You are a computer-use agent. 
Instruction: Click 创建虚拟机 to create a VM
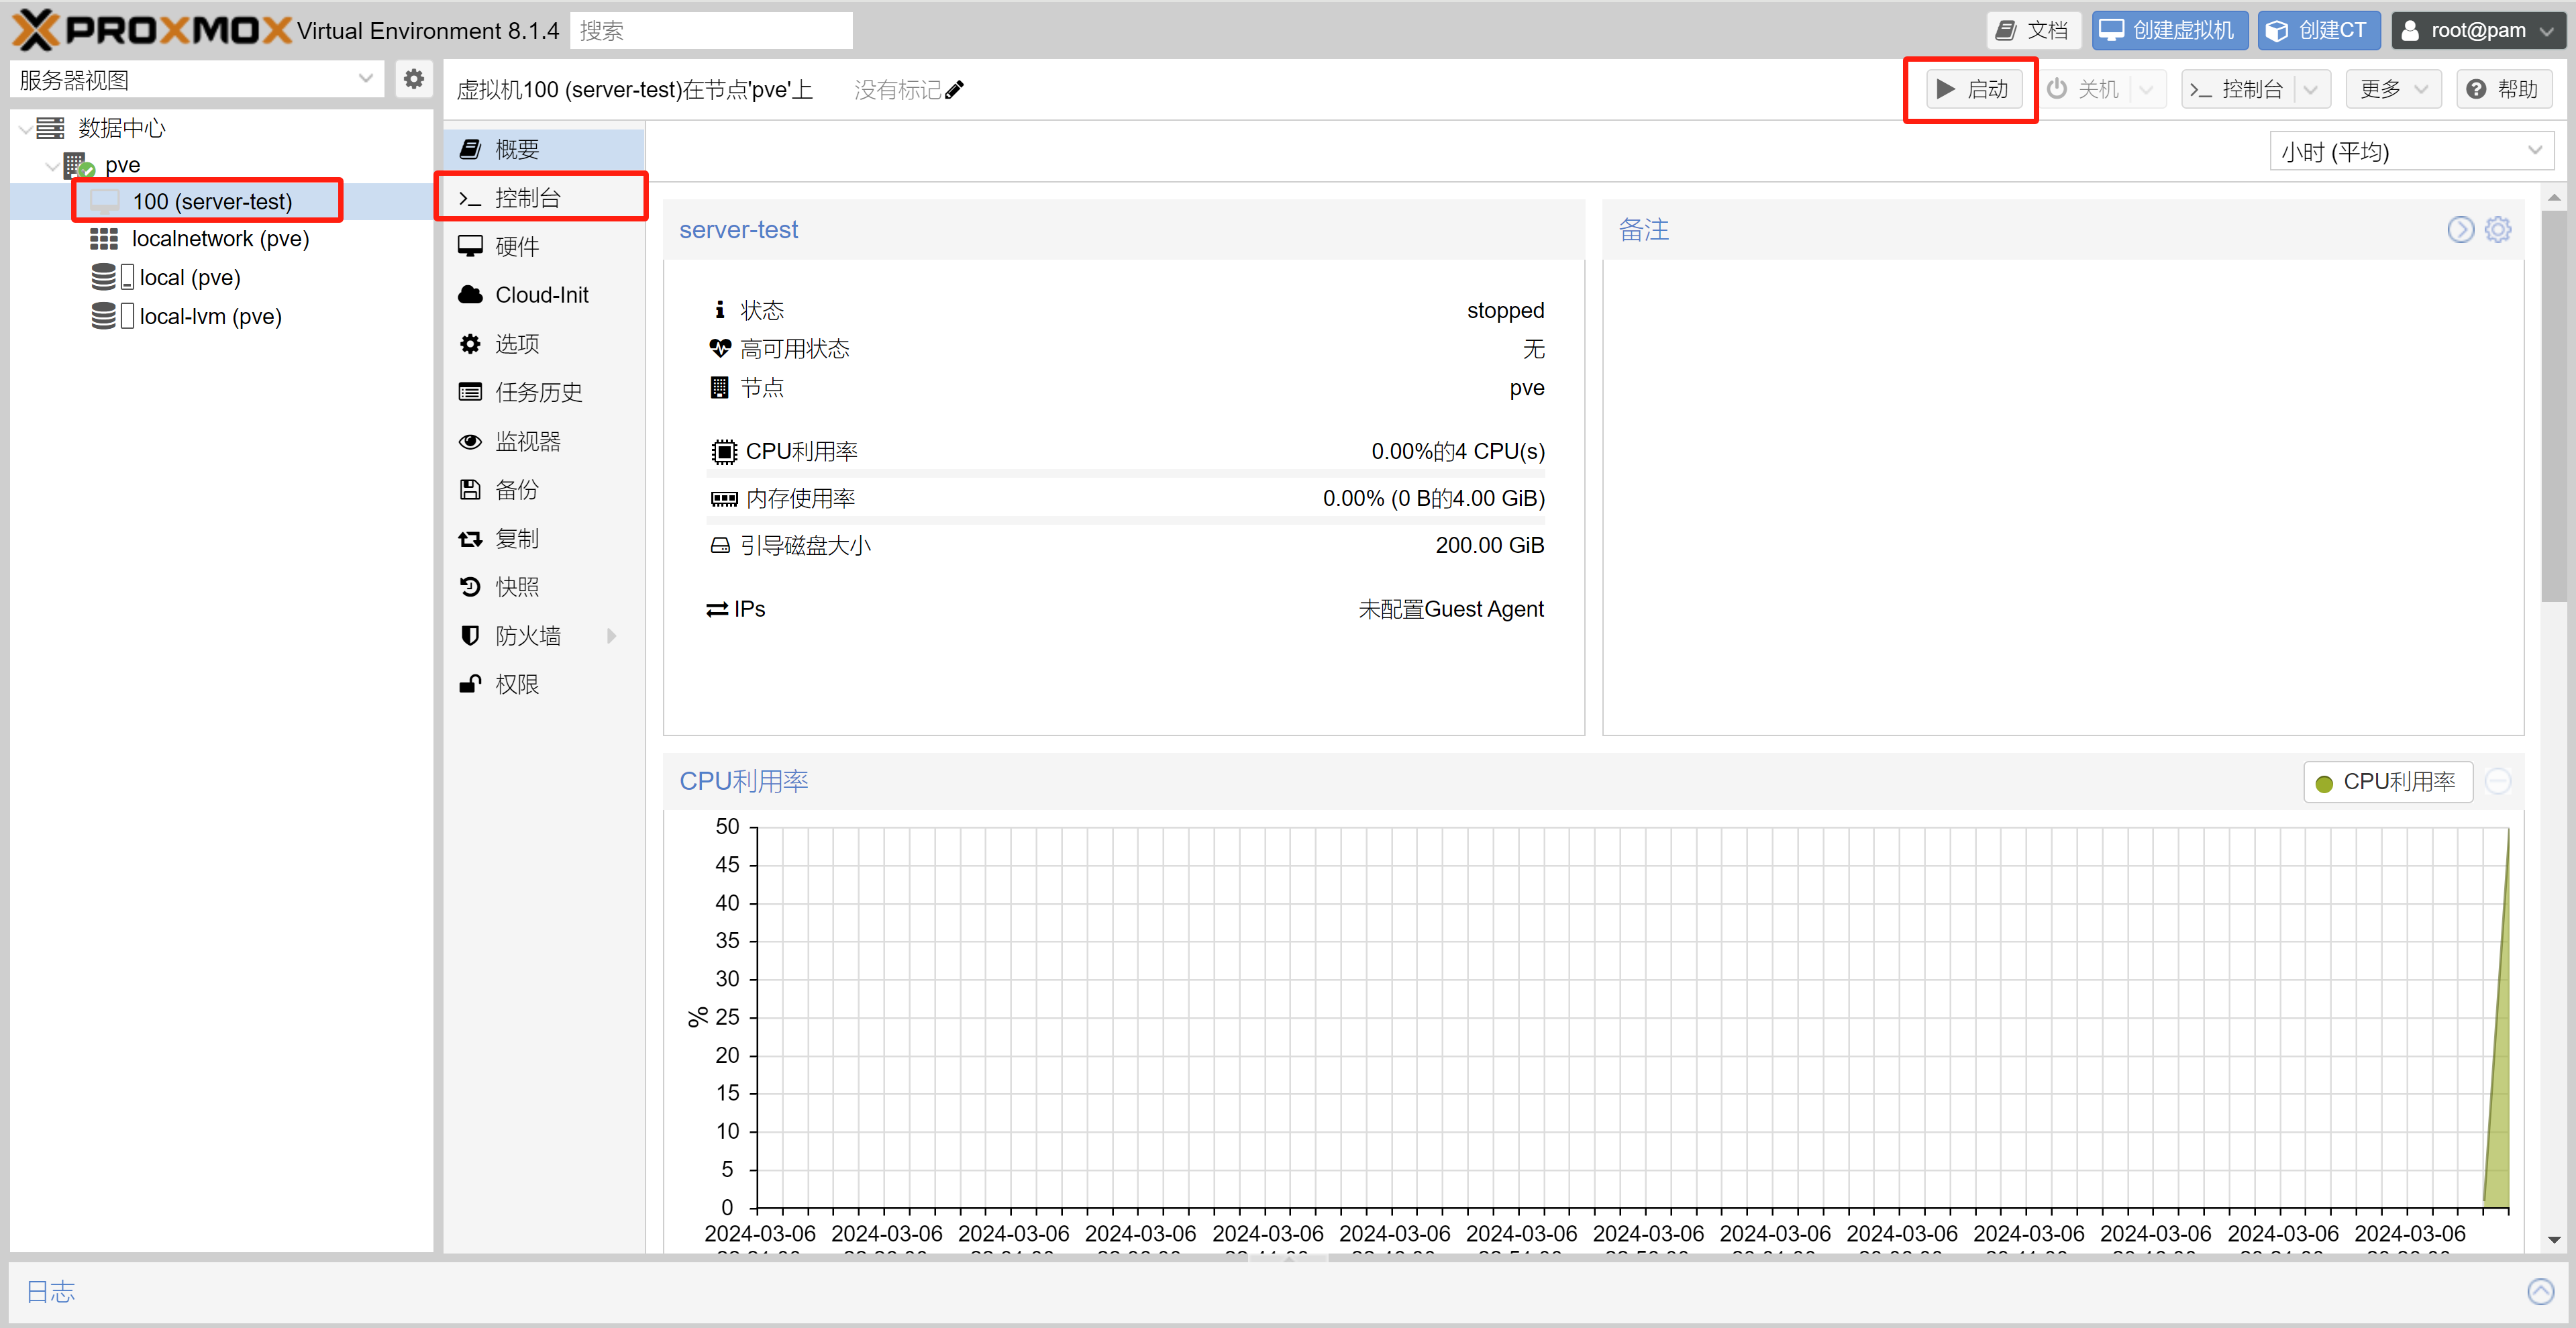click(x=2170, y=30)
